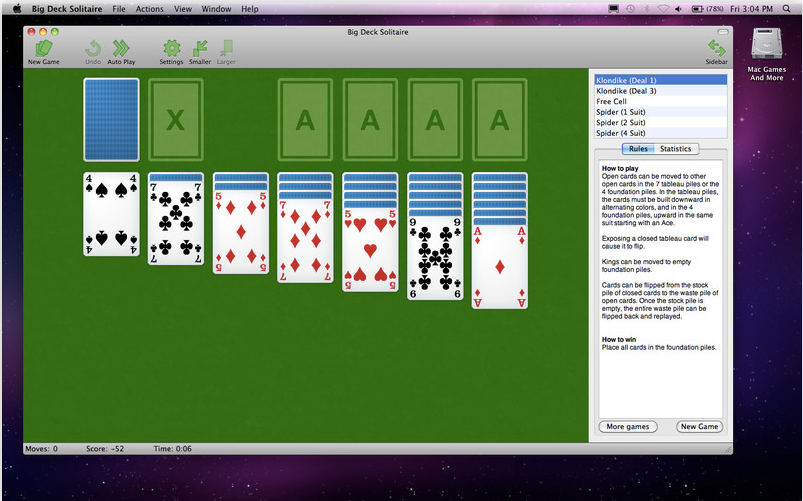Click the volume icon in menu bar

(x=679, y=9)
